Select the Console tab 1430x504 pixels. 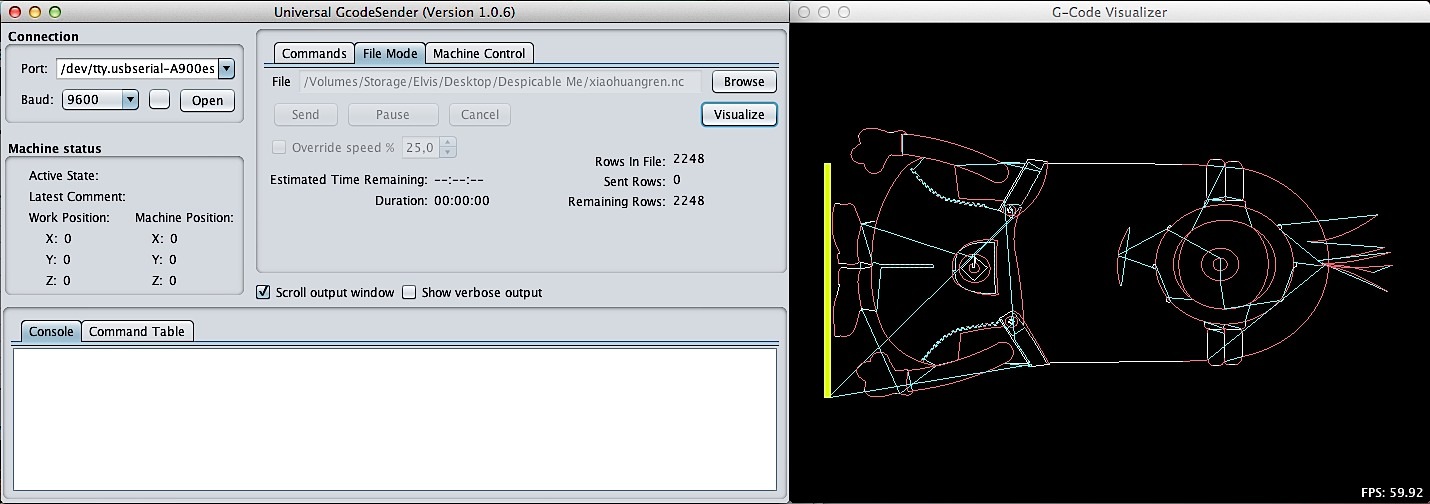(x=51, y=331)
